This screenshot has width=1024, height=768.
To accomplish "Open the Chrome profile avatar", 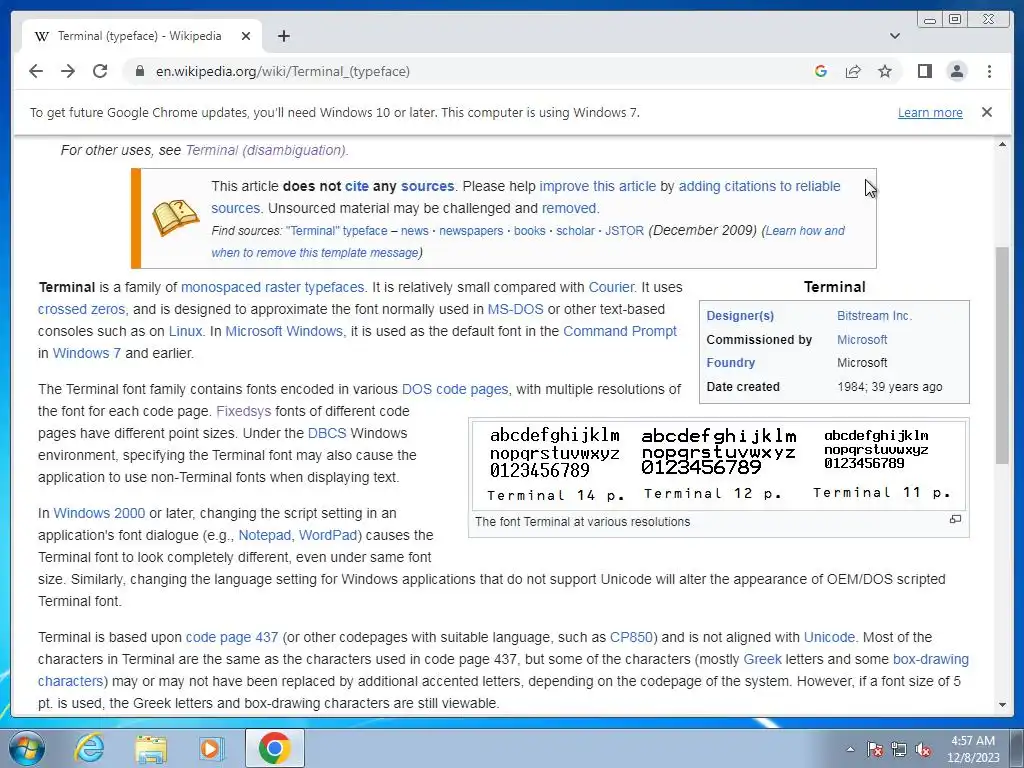I will [957, 71].
